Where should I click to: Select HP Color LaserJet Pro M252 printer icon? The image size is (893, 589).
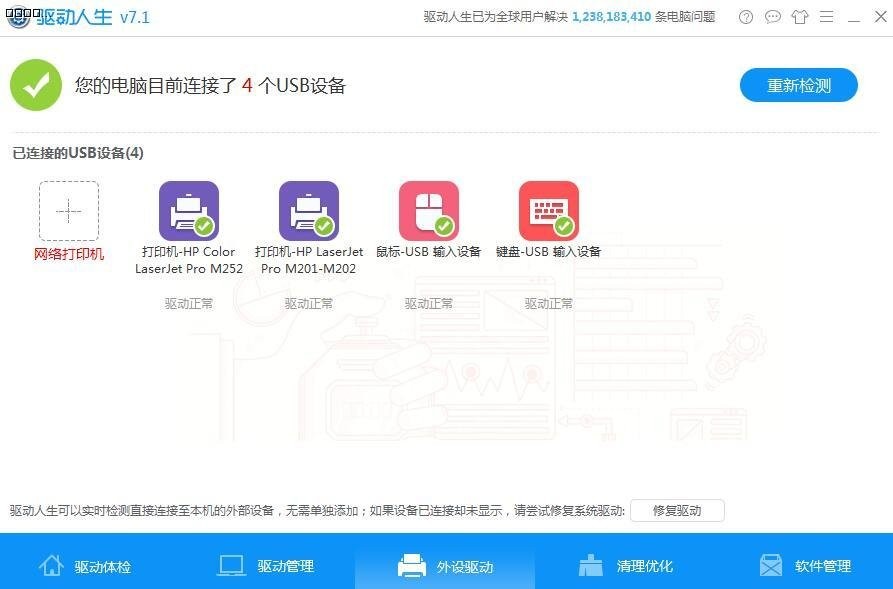[x=189, y=211]
